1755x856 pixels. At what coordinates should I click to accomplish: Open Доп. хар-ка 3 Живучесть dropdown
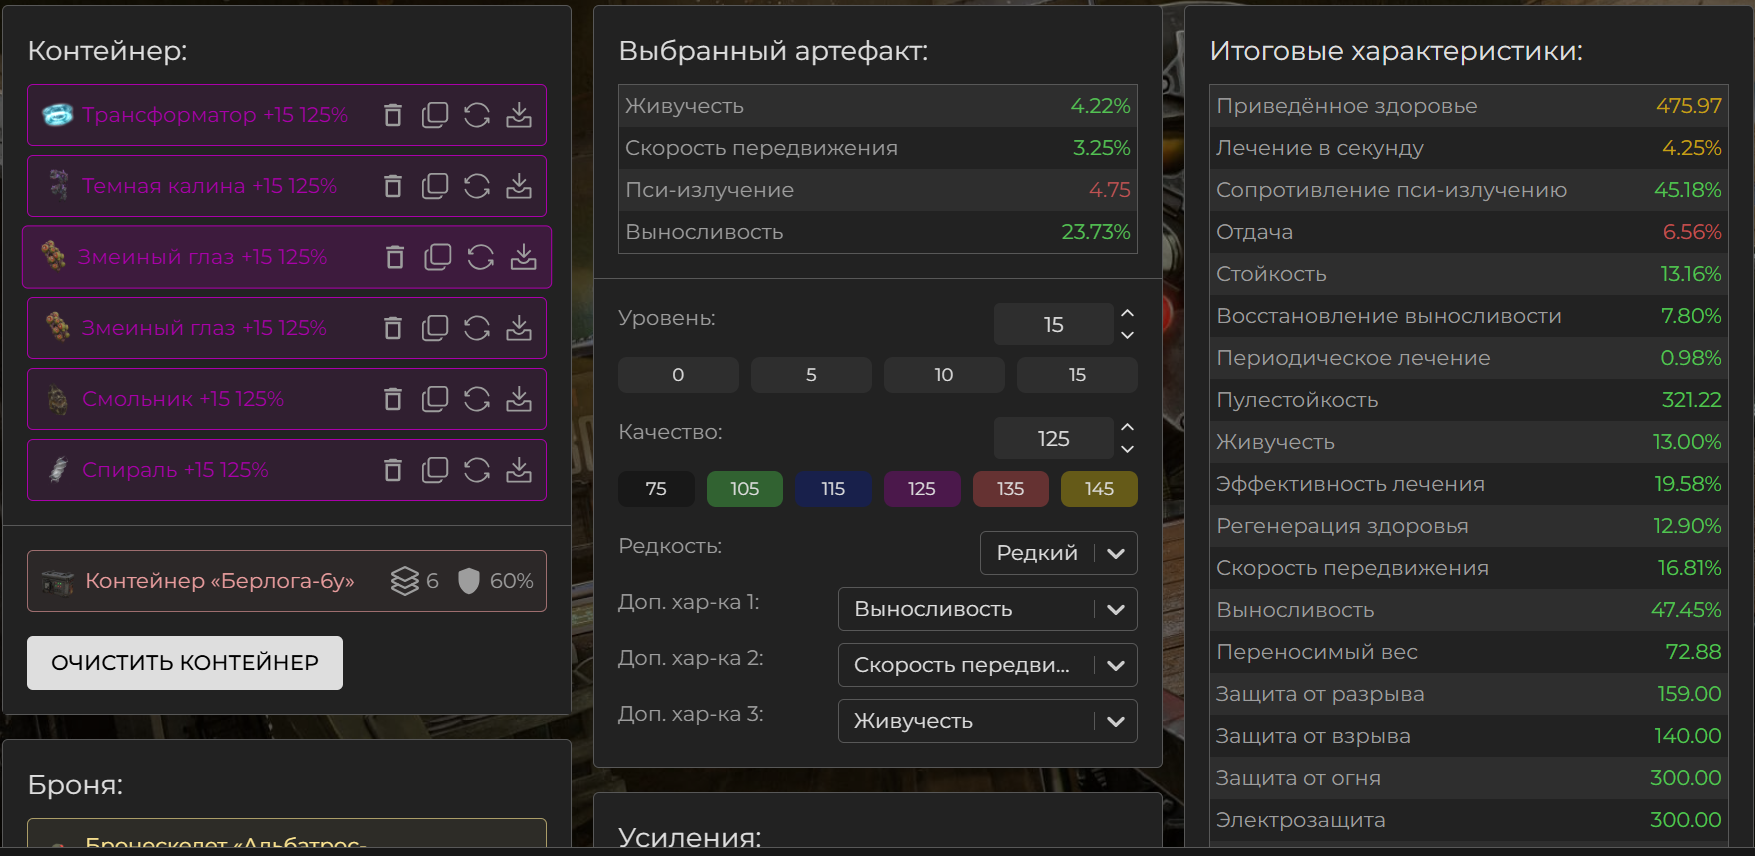(988, 721)
